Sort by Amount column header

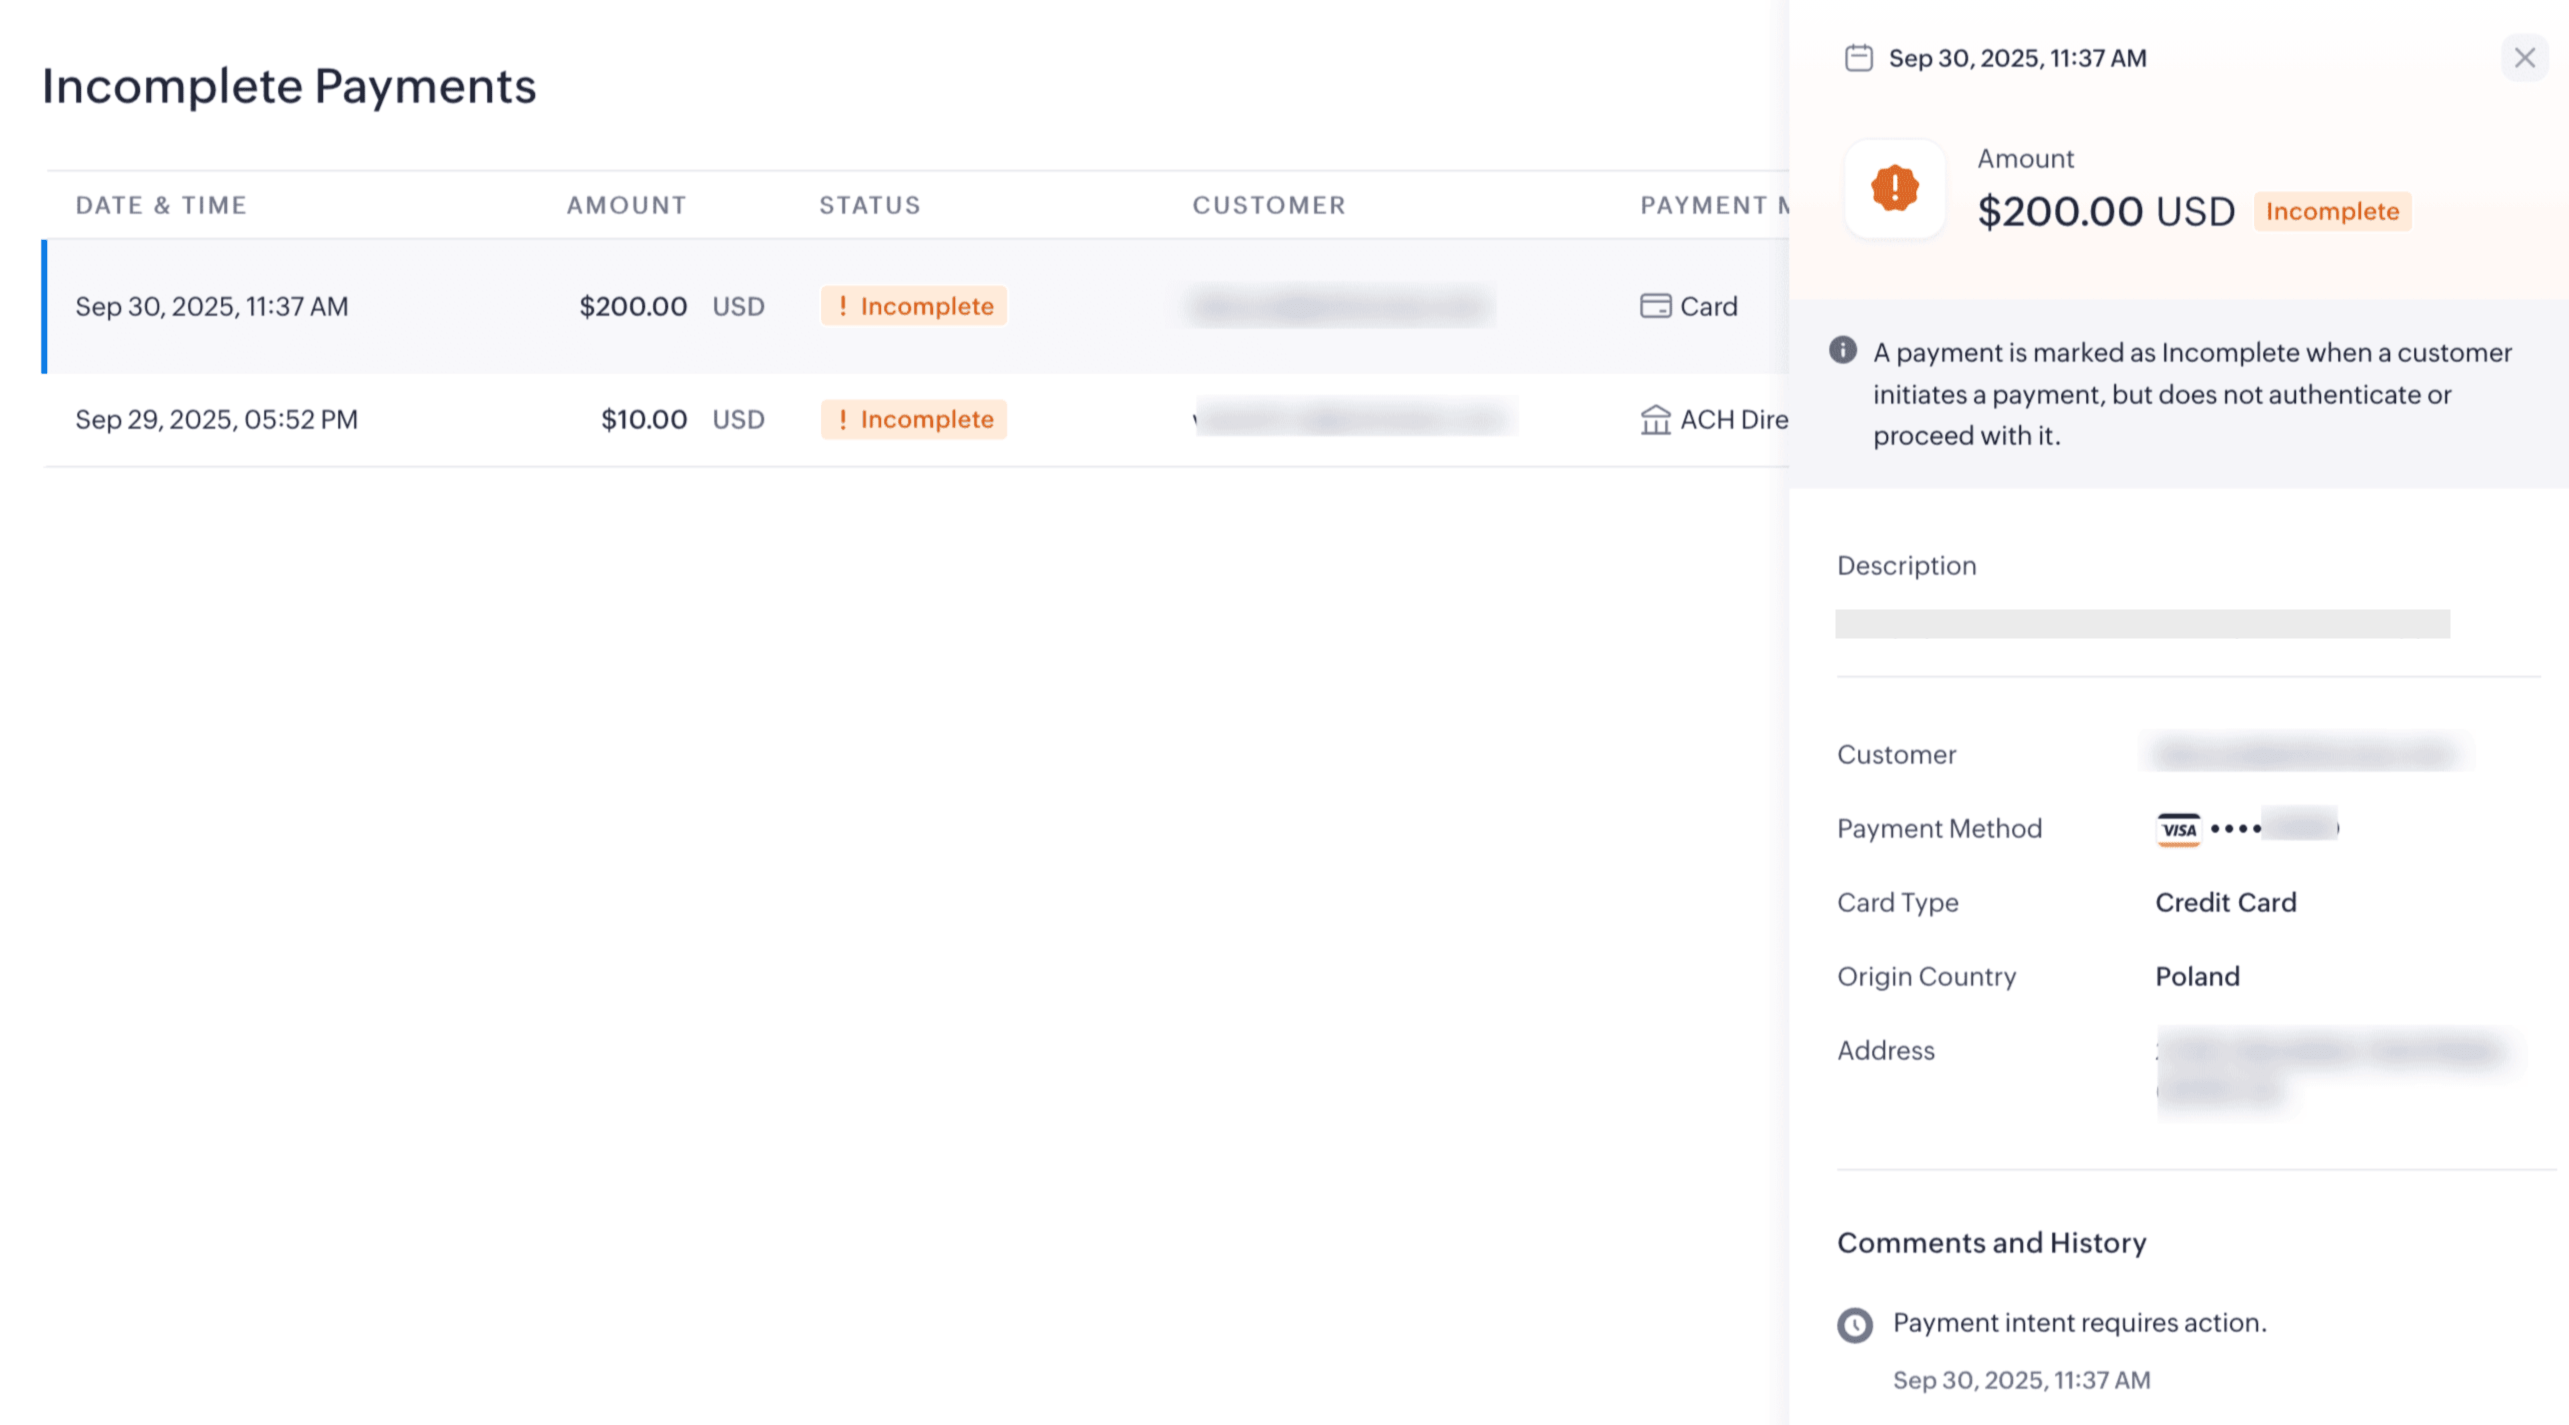coord(626,205)
